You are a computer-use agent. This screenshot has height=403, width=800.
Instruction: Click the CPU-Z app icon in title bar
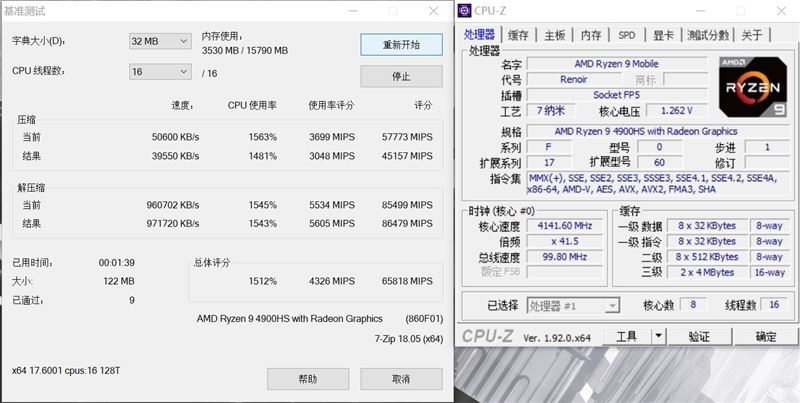[464, 10]
